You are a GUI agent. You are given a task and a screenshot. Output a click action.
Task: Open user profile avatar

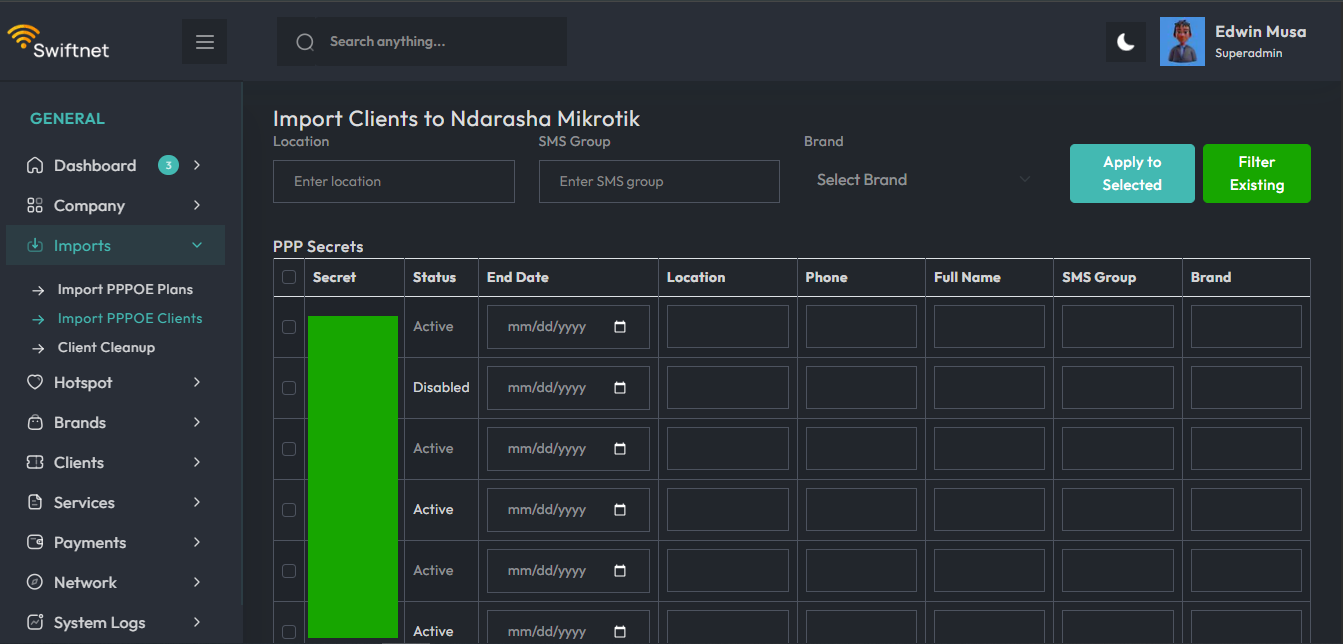[x=1182, y=42]
